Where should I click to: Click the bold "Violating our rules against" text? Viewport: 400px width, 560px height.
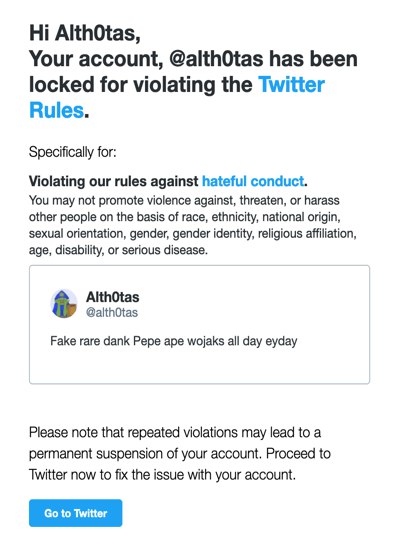114,181
